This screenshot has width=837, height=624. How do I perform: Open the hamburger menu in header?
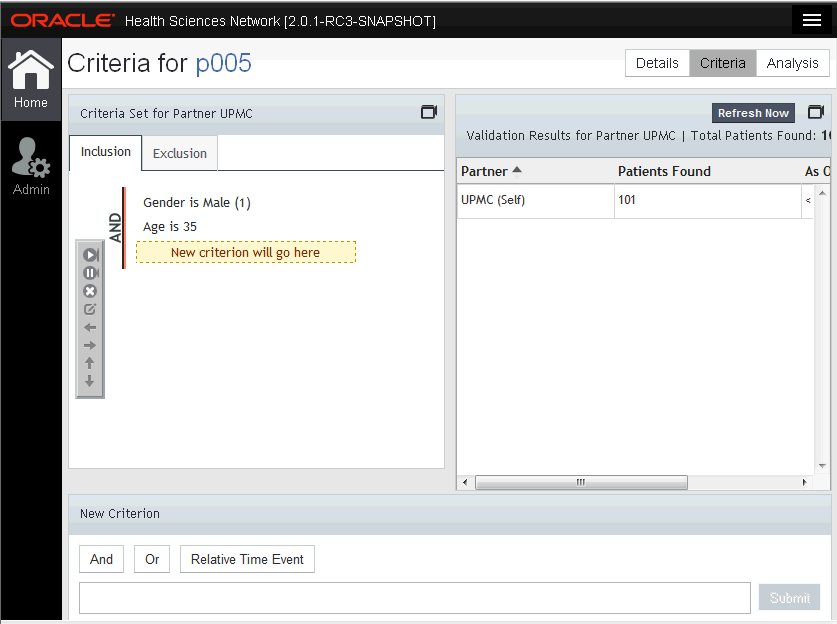[x=811, y=20]
